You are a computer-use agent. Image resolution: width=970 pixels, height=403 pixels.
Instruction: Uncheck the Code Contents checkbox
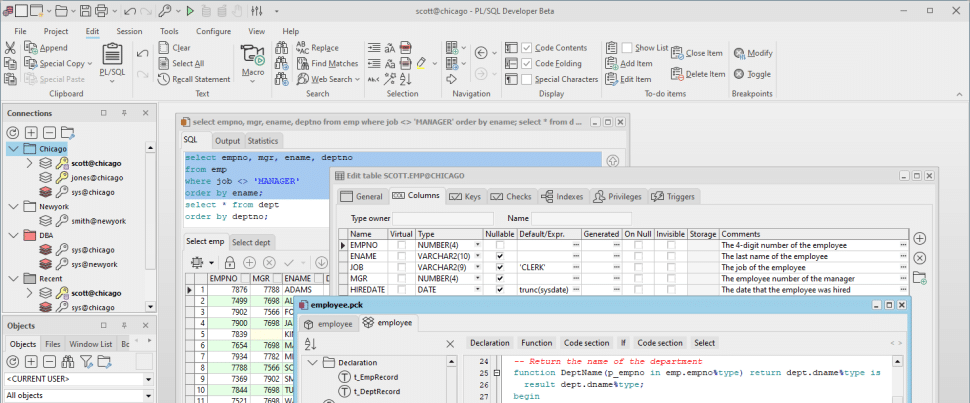[526, 48]
